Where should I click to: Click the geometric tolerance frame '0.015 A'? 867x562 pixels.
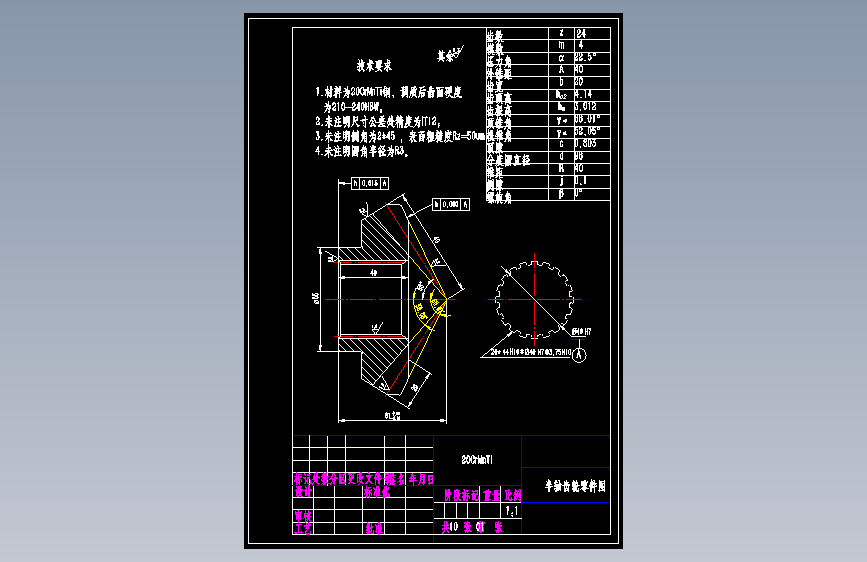(370, 183)
